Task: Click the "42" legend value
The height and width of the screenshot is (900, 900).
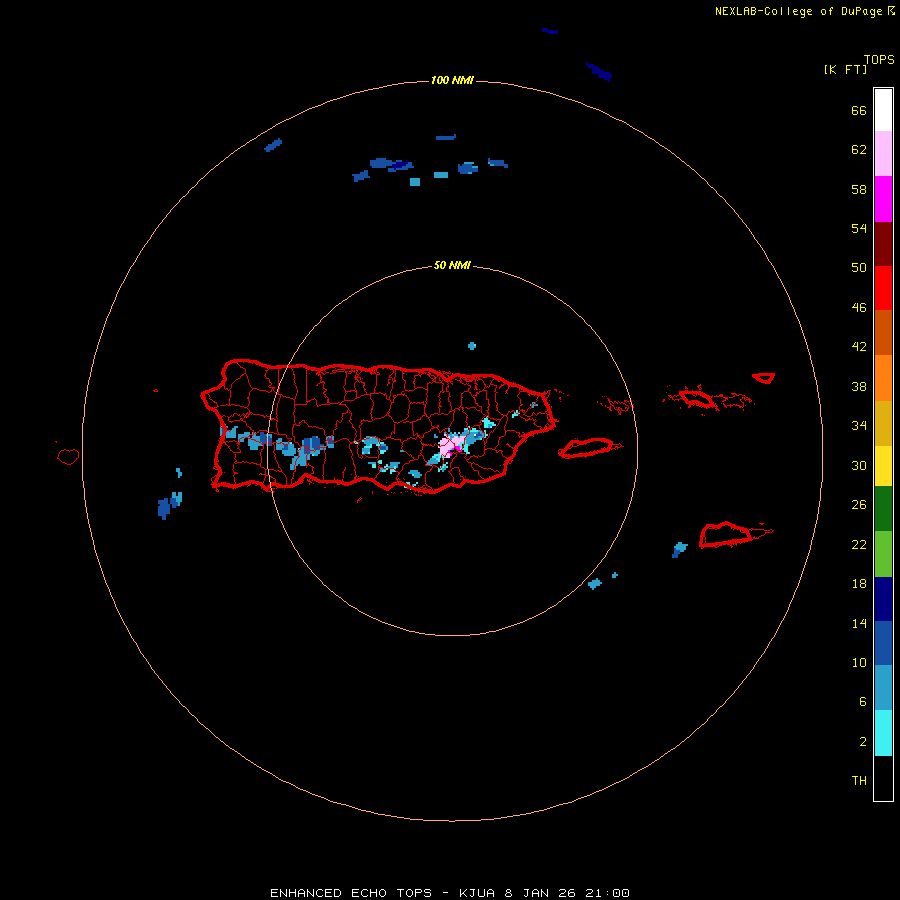Action: tap(859, 346)
